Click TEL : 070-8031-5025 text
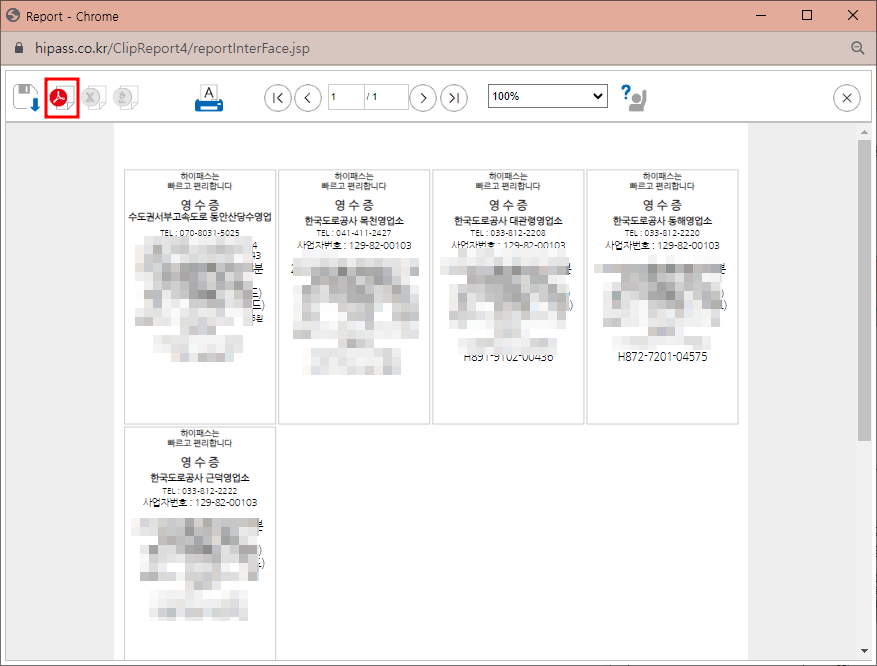The image size is (877, 666). (200, 233)
